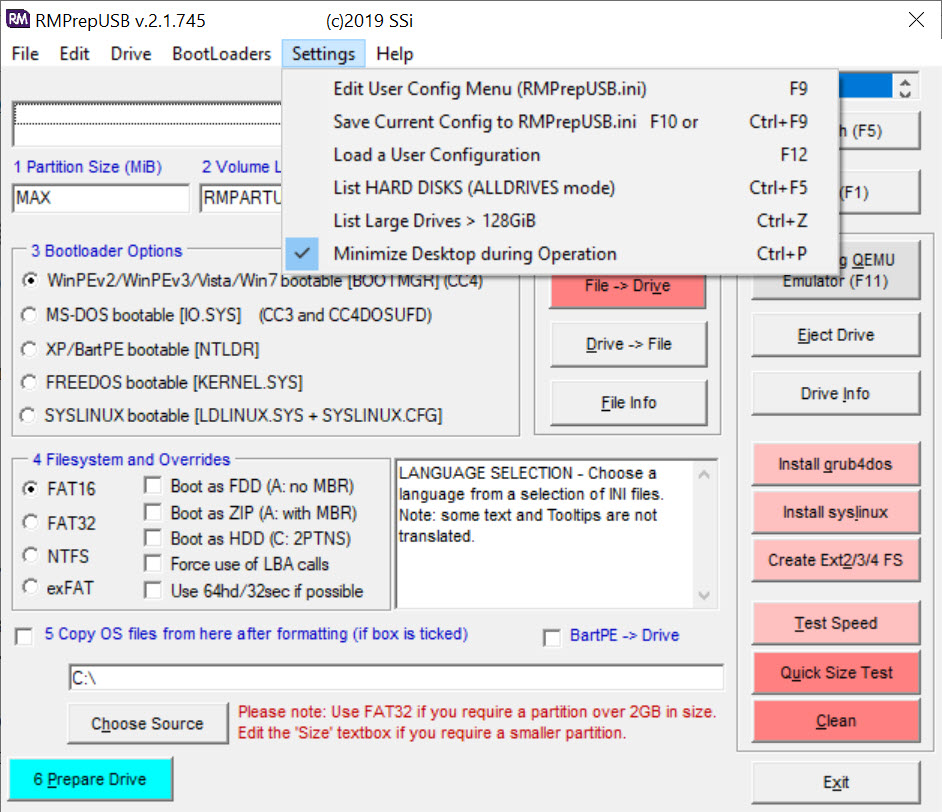Click the File -> Drive button

pos(628,291)
